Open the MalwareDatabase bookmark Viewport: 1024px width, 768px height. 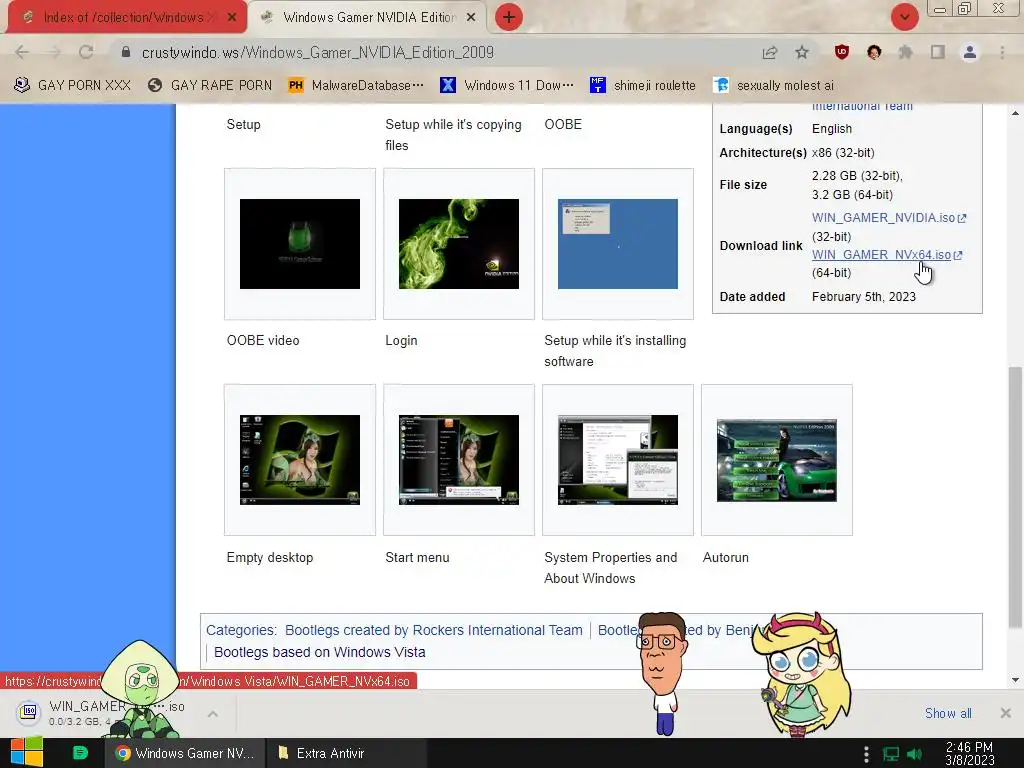pos(356,86)
